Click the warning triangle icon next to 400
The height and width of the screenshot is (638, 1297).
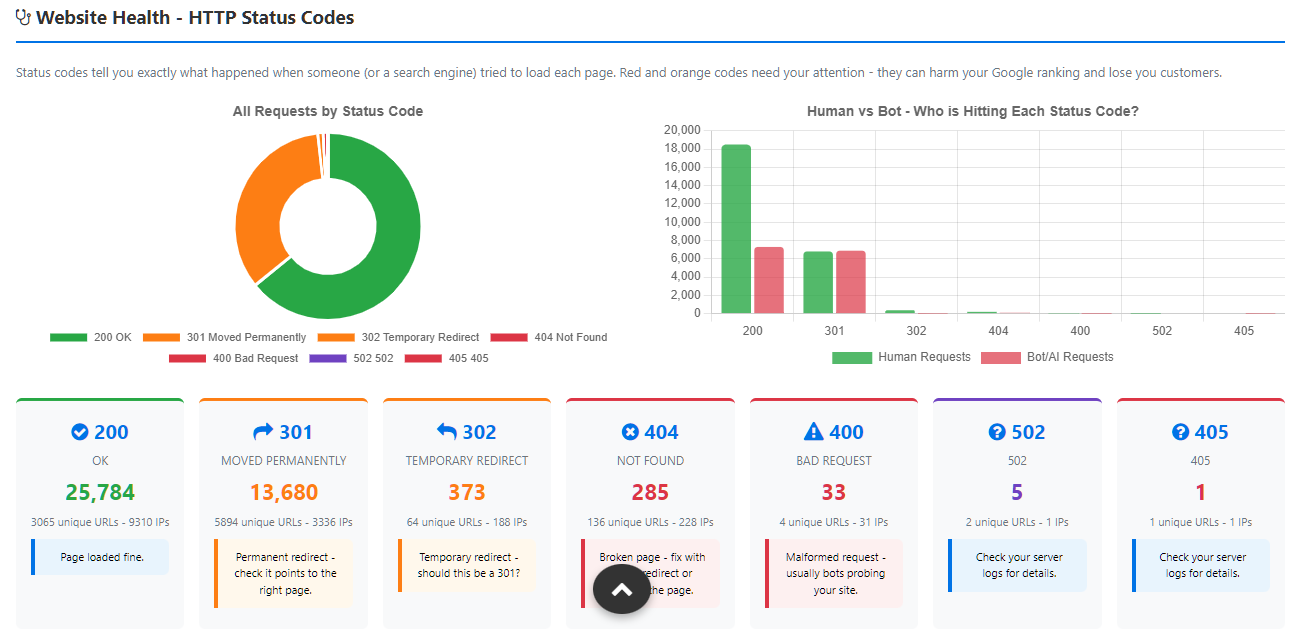click(814, 432)
